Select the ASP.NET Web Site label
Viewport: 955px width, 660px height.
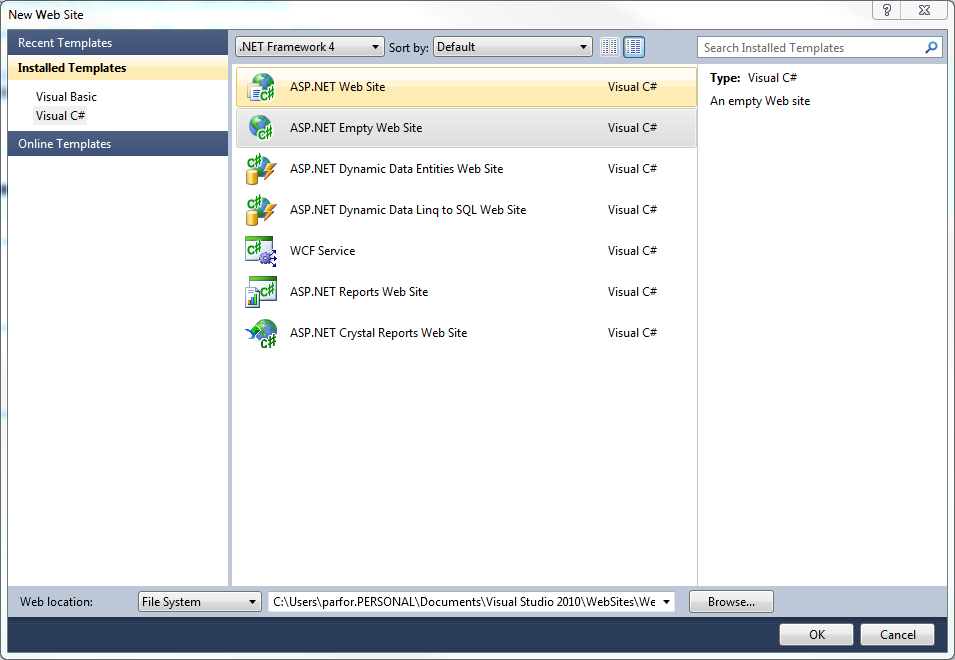coord(337,87)
